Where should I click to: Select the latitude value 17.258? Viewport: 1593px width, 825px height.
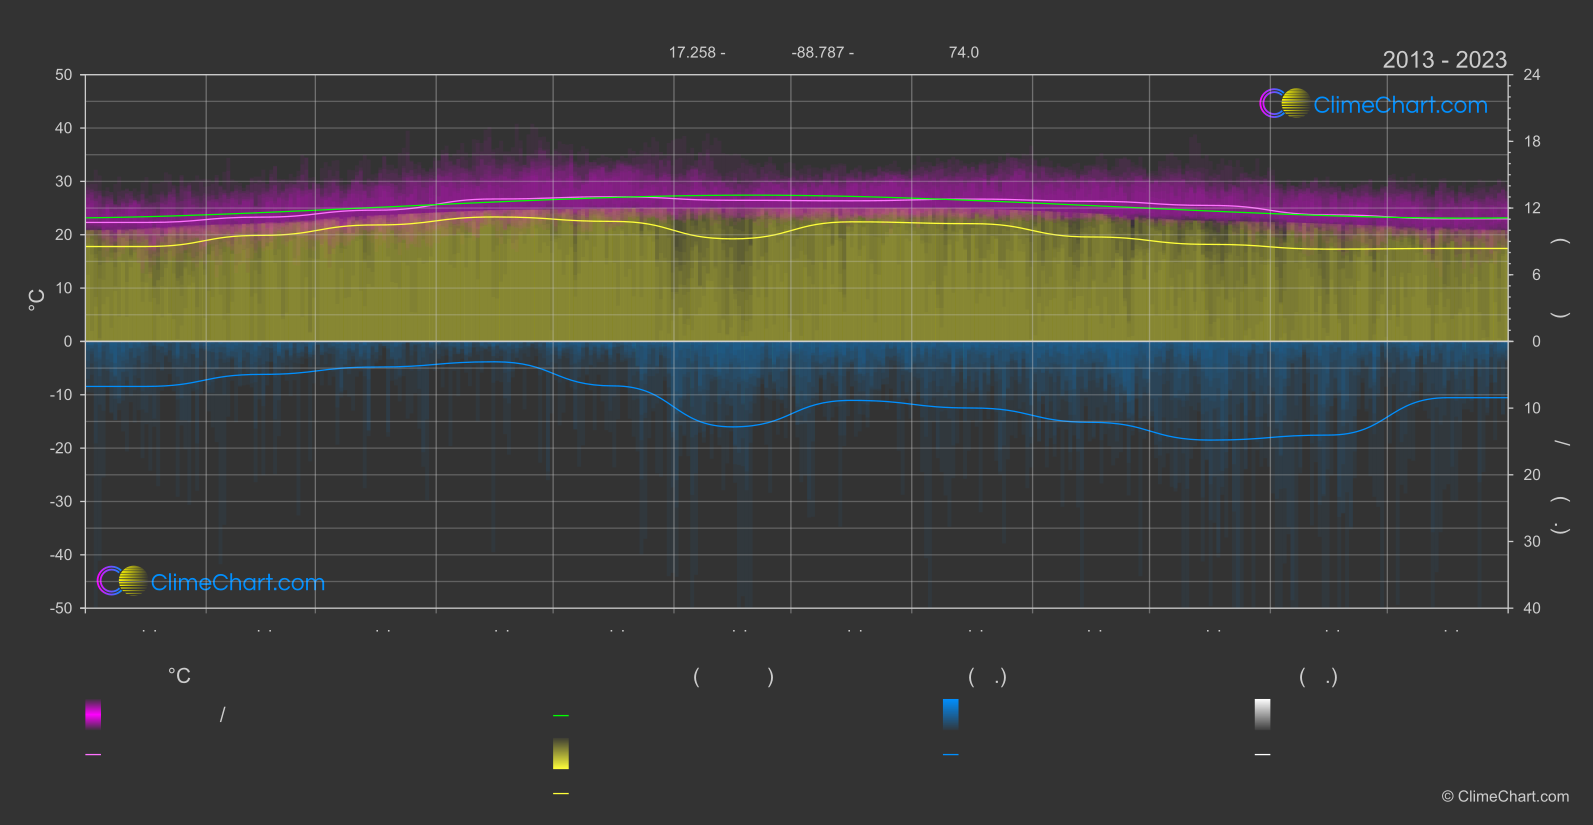(692, 52)
